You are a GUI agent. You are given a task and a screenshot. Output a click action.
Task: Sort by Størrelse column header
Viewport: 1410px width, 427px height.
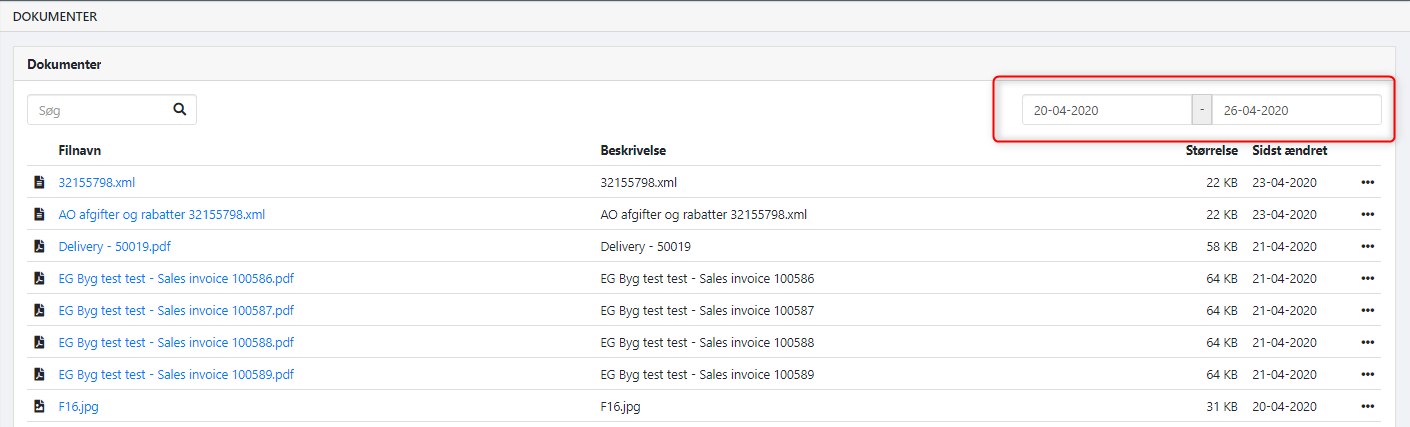coord(1211,150)
